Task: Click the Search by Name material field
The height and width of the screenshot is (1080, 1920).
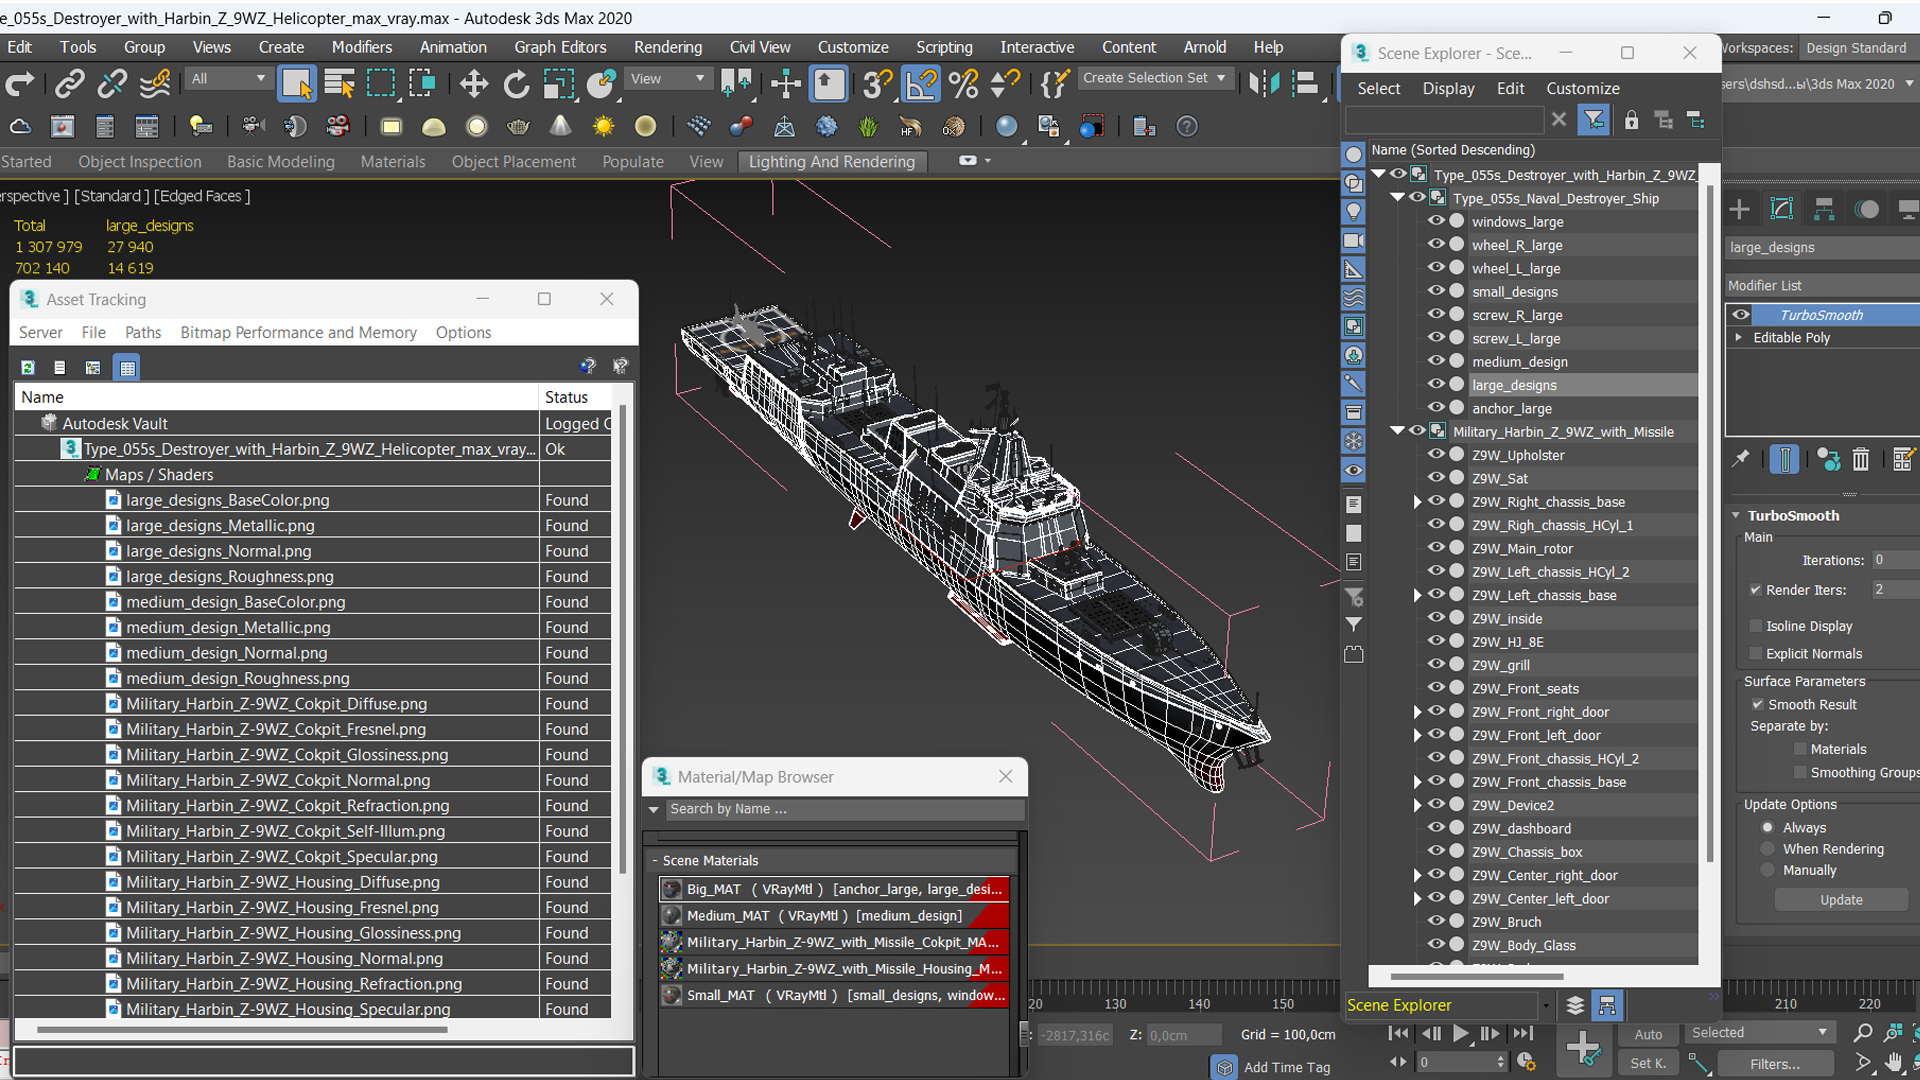Action: (845, 809)
